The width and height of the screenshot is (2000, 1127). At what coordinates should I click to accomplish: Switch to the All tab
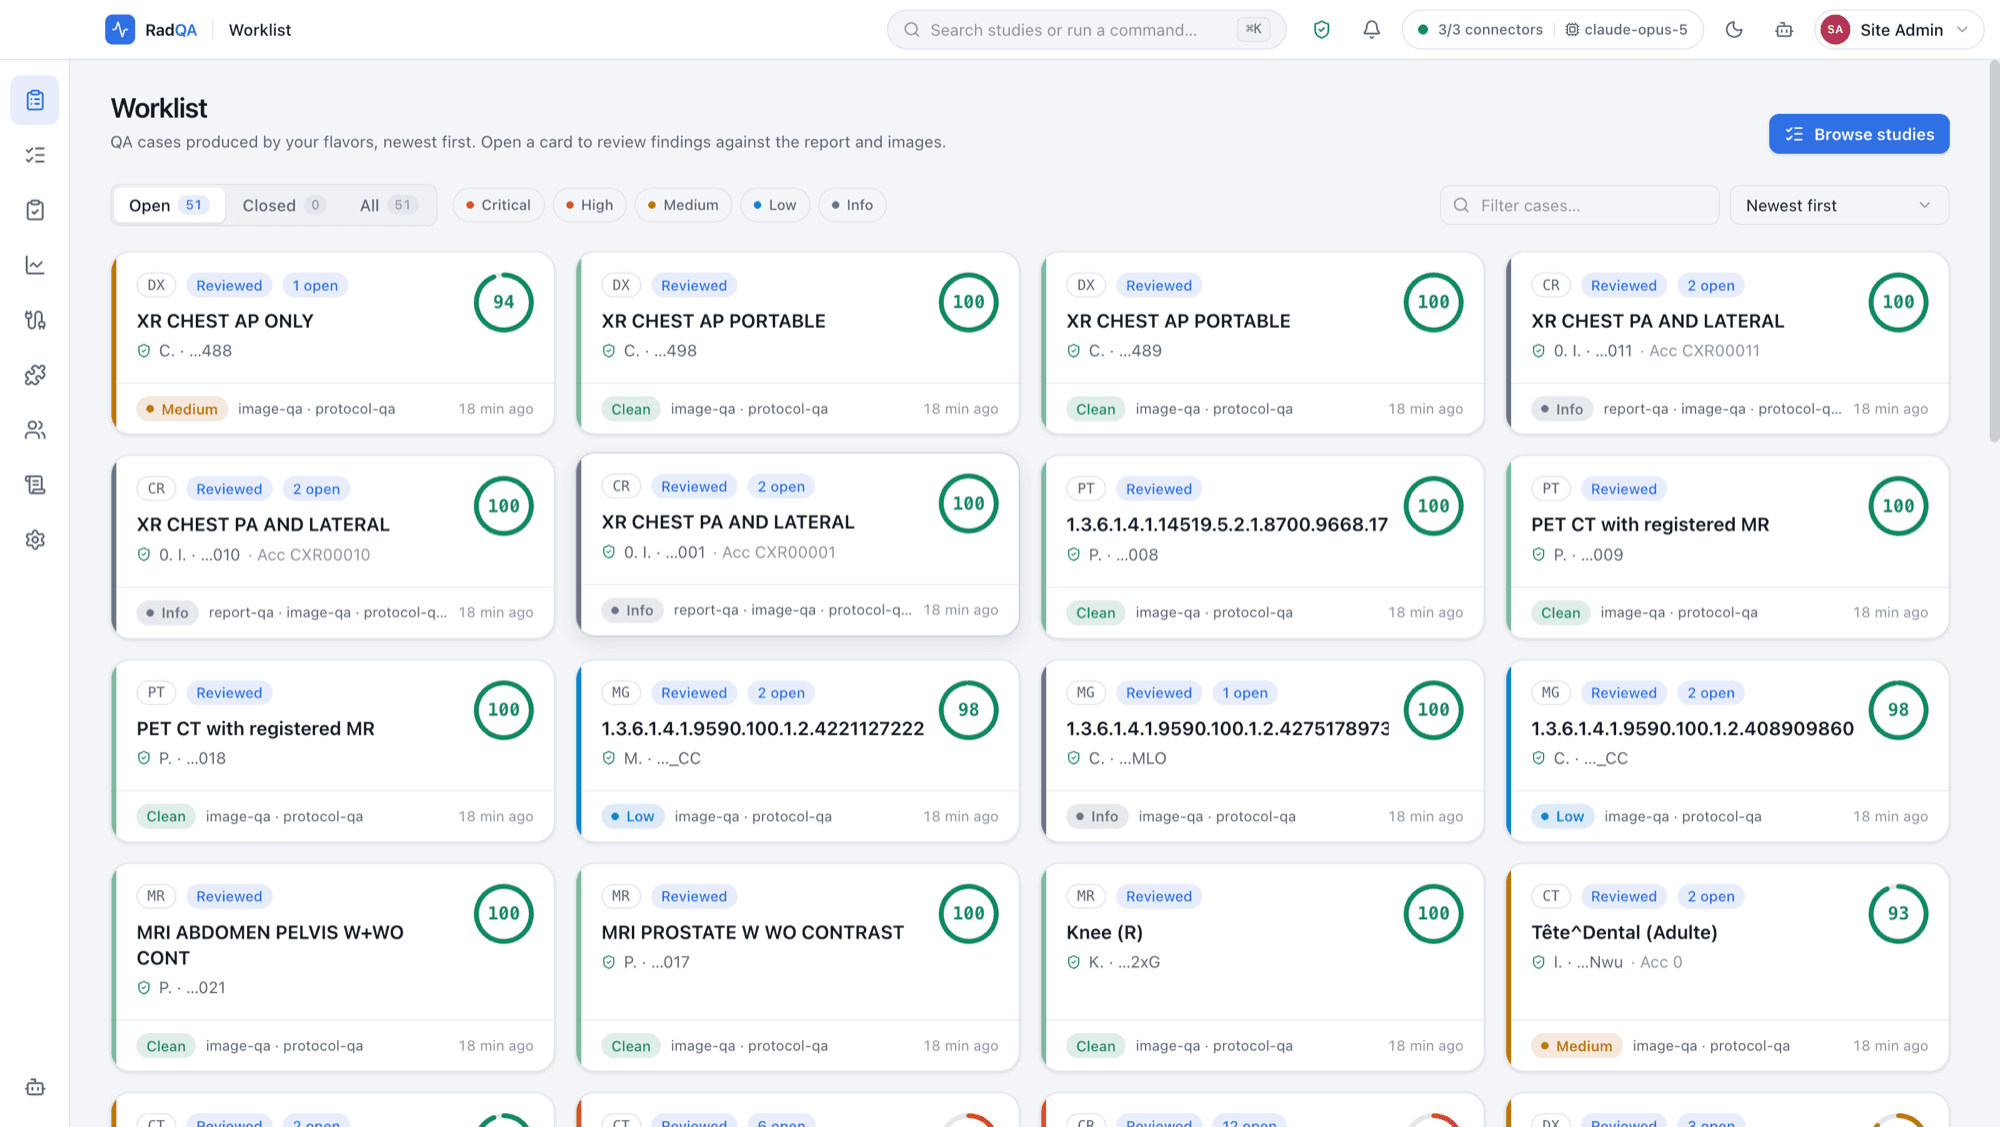388,205
